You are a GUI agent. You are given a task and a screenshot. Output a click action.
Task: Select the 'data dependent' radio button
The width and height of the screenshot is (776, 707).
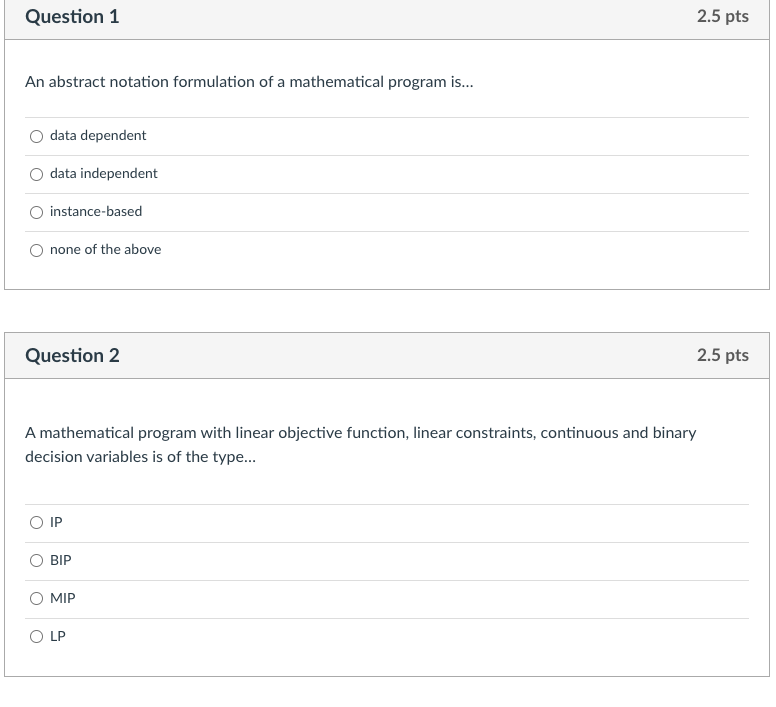(36, 136)
